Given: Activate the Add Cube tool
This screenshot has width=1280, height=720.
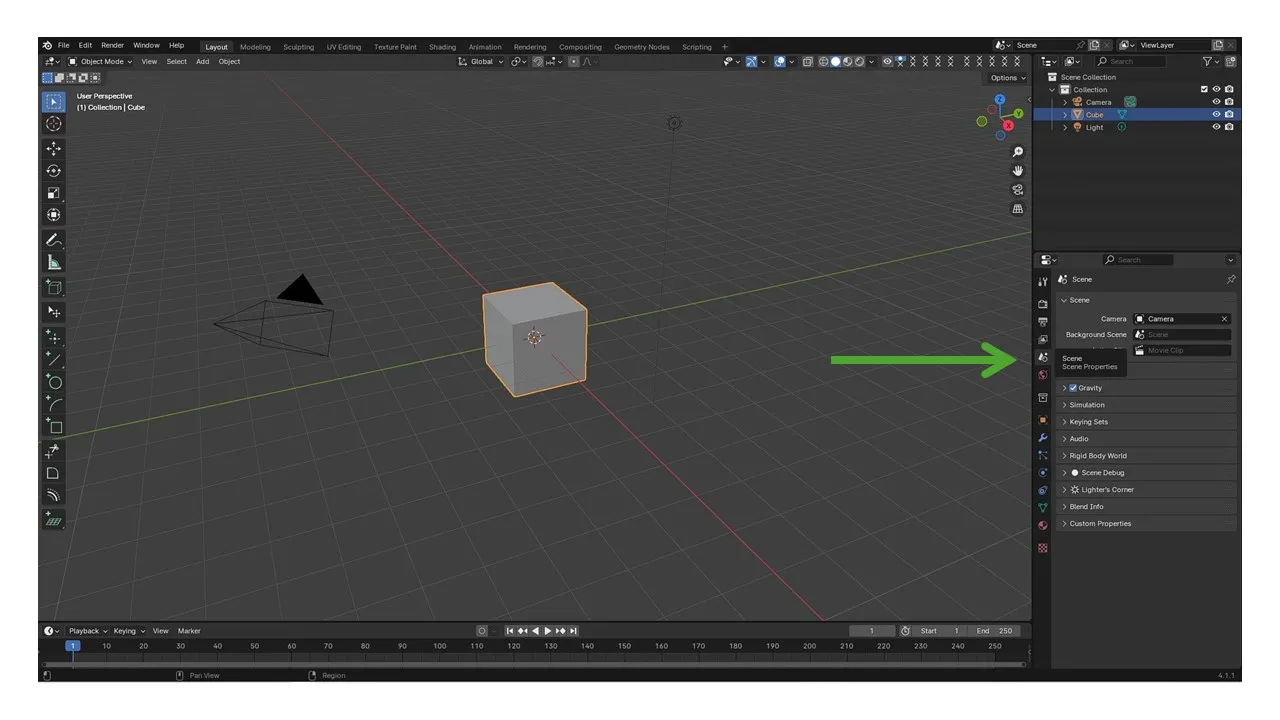Looking at the screenshot, I should click(x=53, y=287).
